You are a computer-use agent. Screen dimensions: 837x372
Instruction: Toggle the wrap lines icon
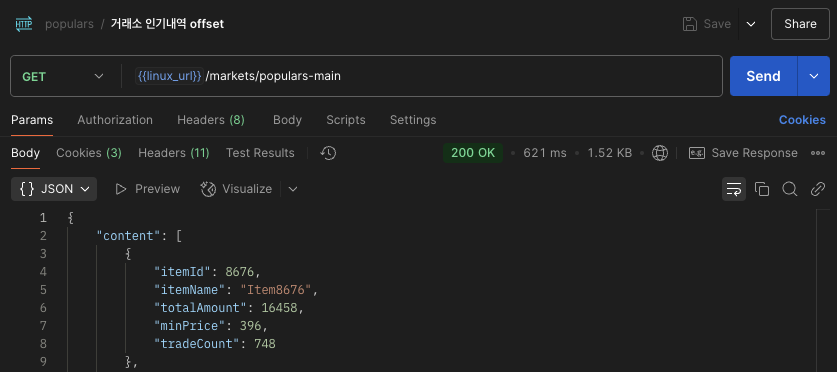click(734, 189)
